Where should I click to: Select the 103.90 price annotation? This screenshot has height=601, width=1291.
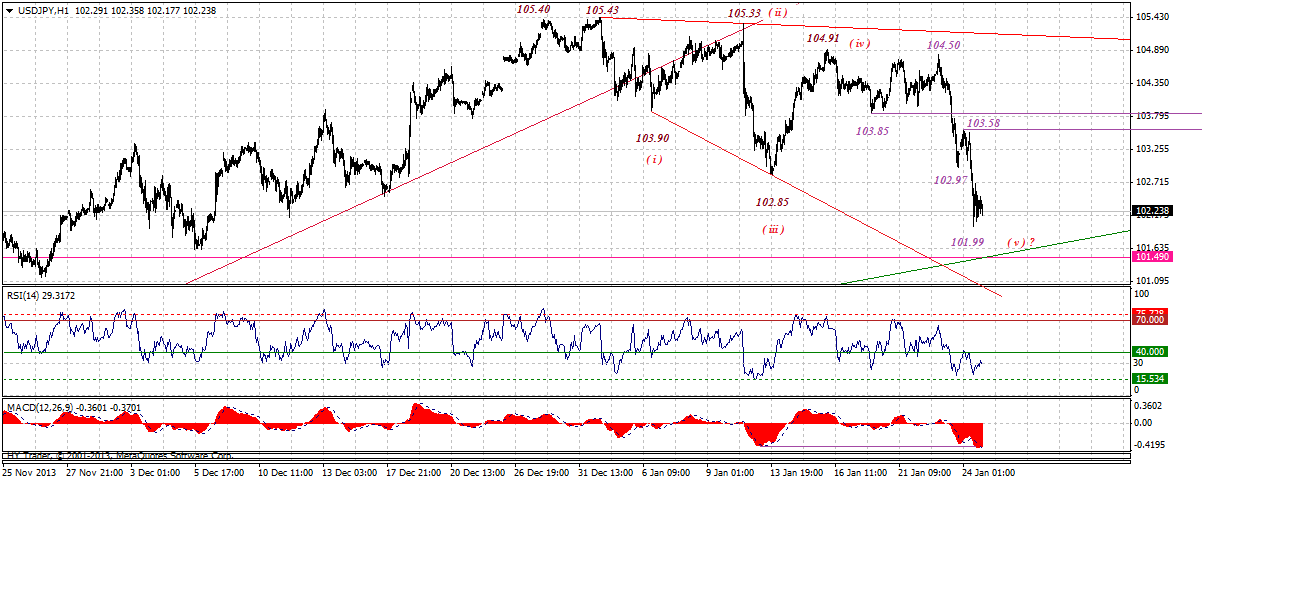point(652,139)
